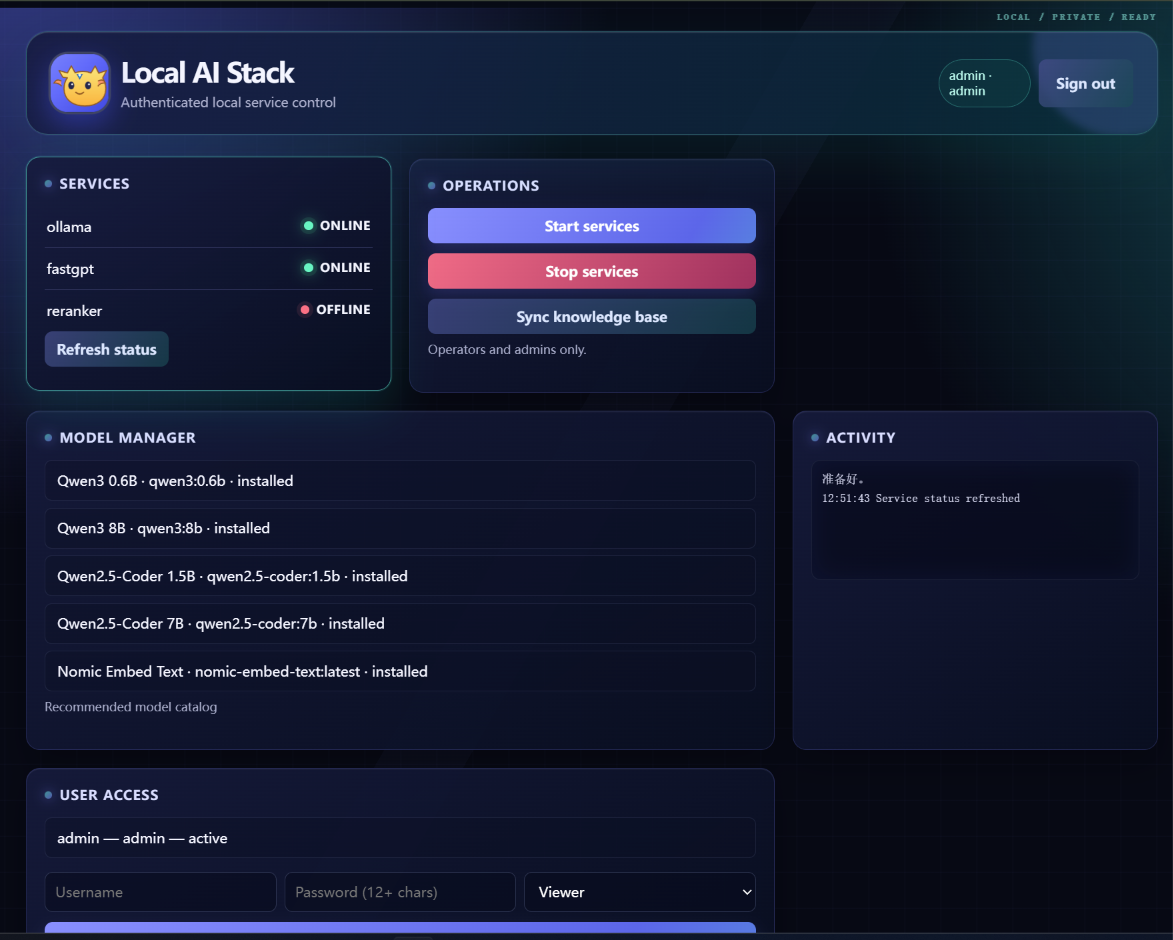The image size is (1173, 940).
Task: Click 'Authenticated local service control' subtitle
Action: 228,102
